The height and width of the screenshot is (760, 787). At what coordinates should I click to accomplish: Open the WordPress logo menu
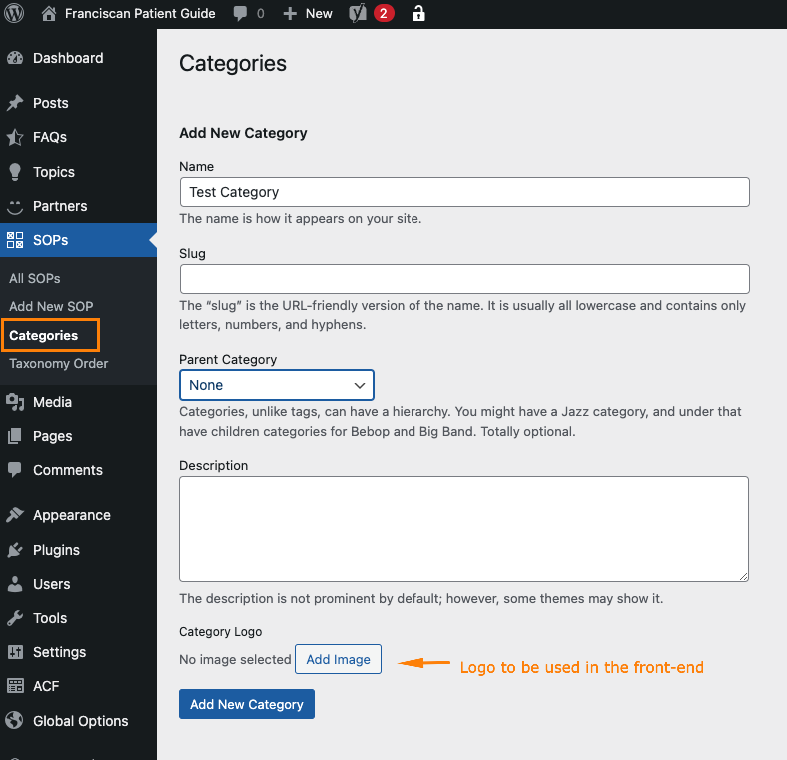point(14,13)
